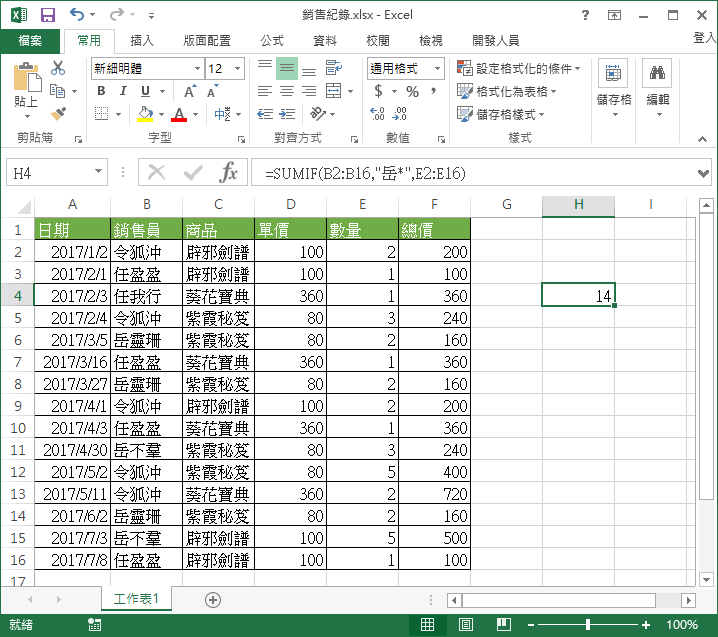Screen dimensions: 718x637
Task: Switch to Page Layout view icon
Action: (x=464, y=625)
